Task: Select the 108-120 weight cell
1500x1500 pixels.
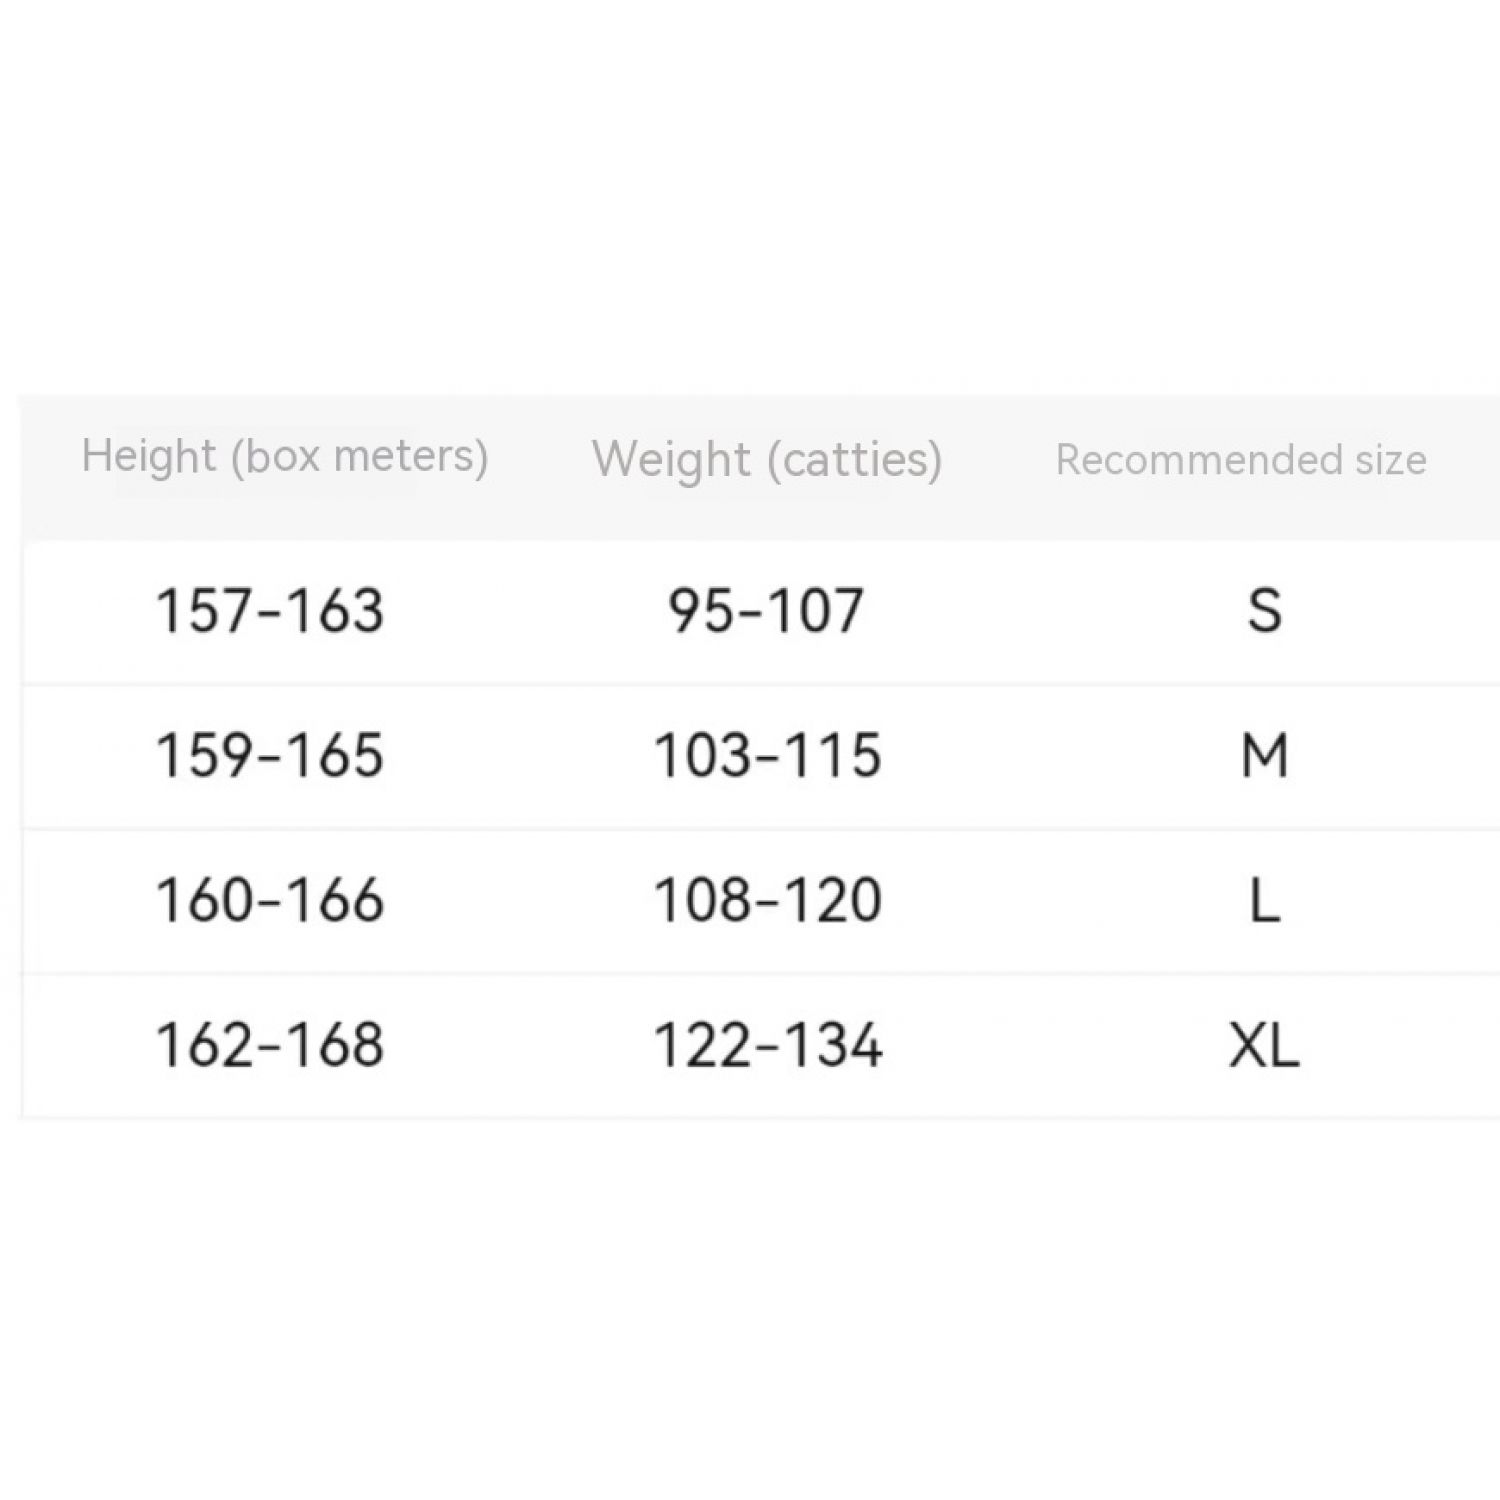Action: pyautogui.click(x=767, y=899)
